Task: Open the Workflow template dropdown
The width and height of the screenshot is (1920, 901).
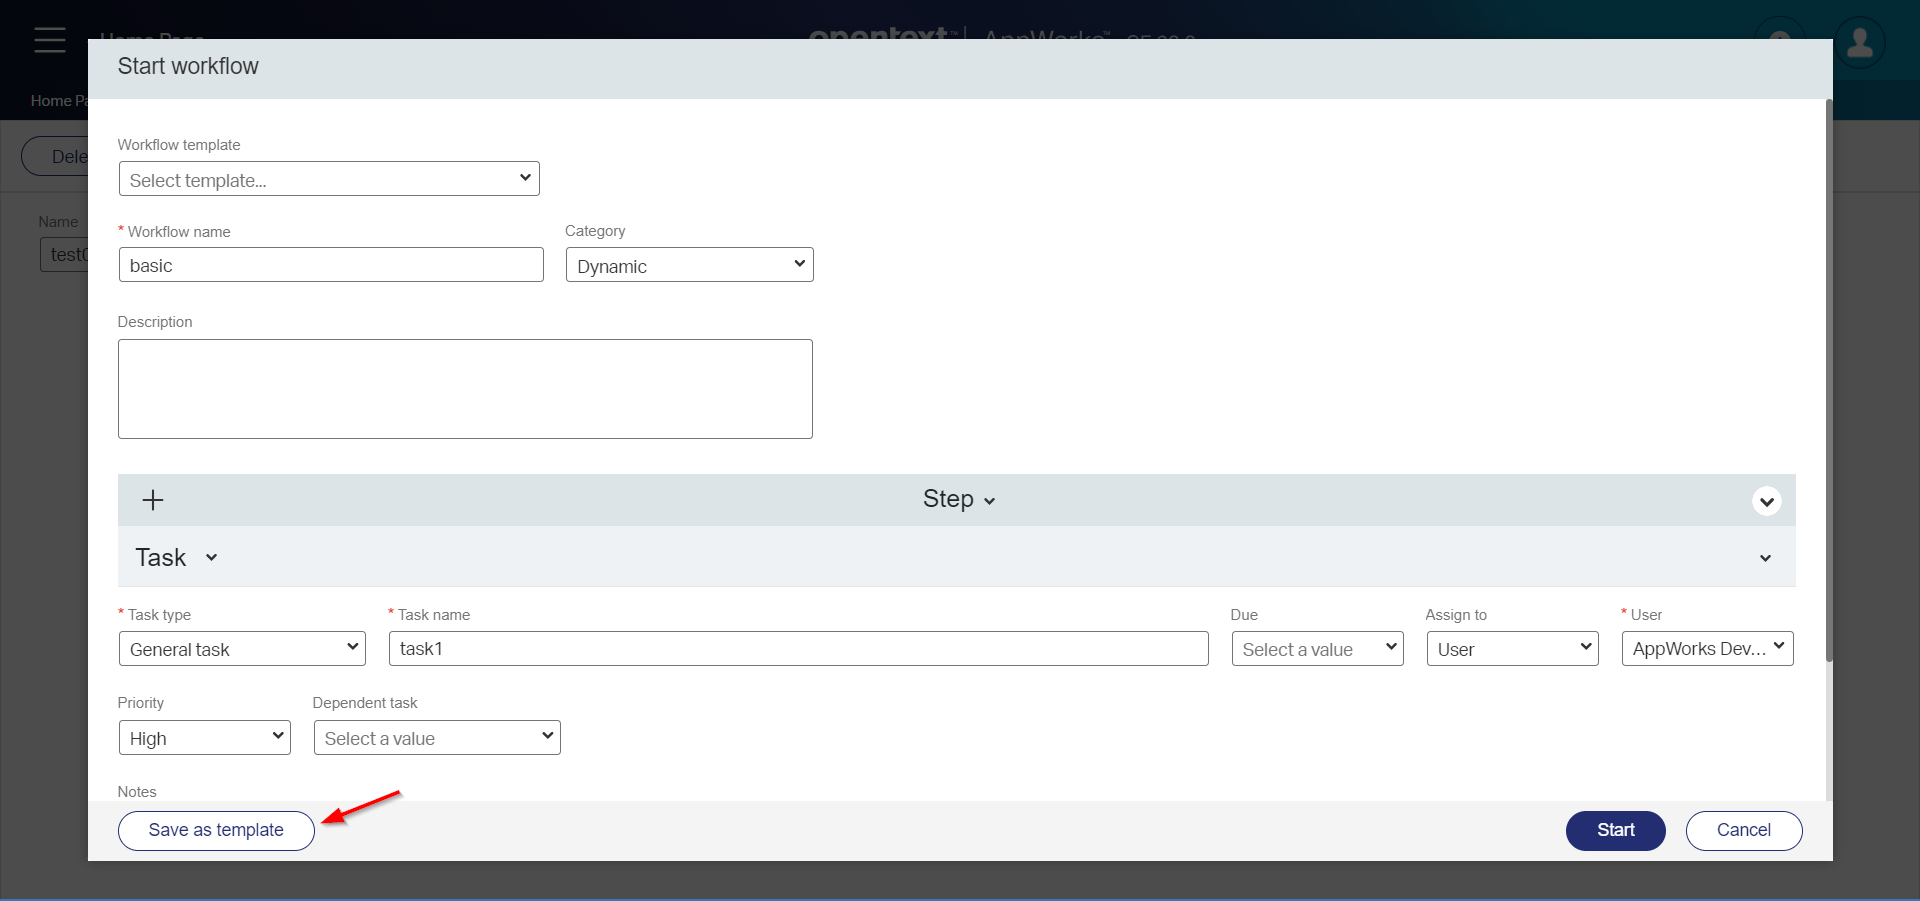Action: [329, 179]
